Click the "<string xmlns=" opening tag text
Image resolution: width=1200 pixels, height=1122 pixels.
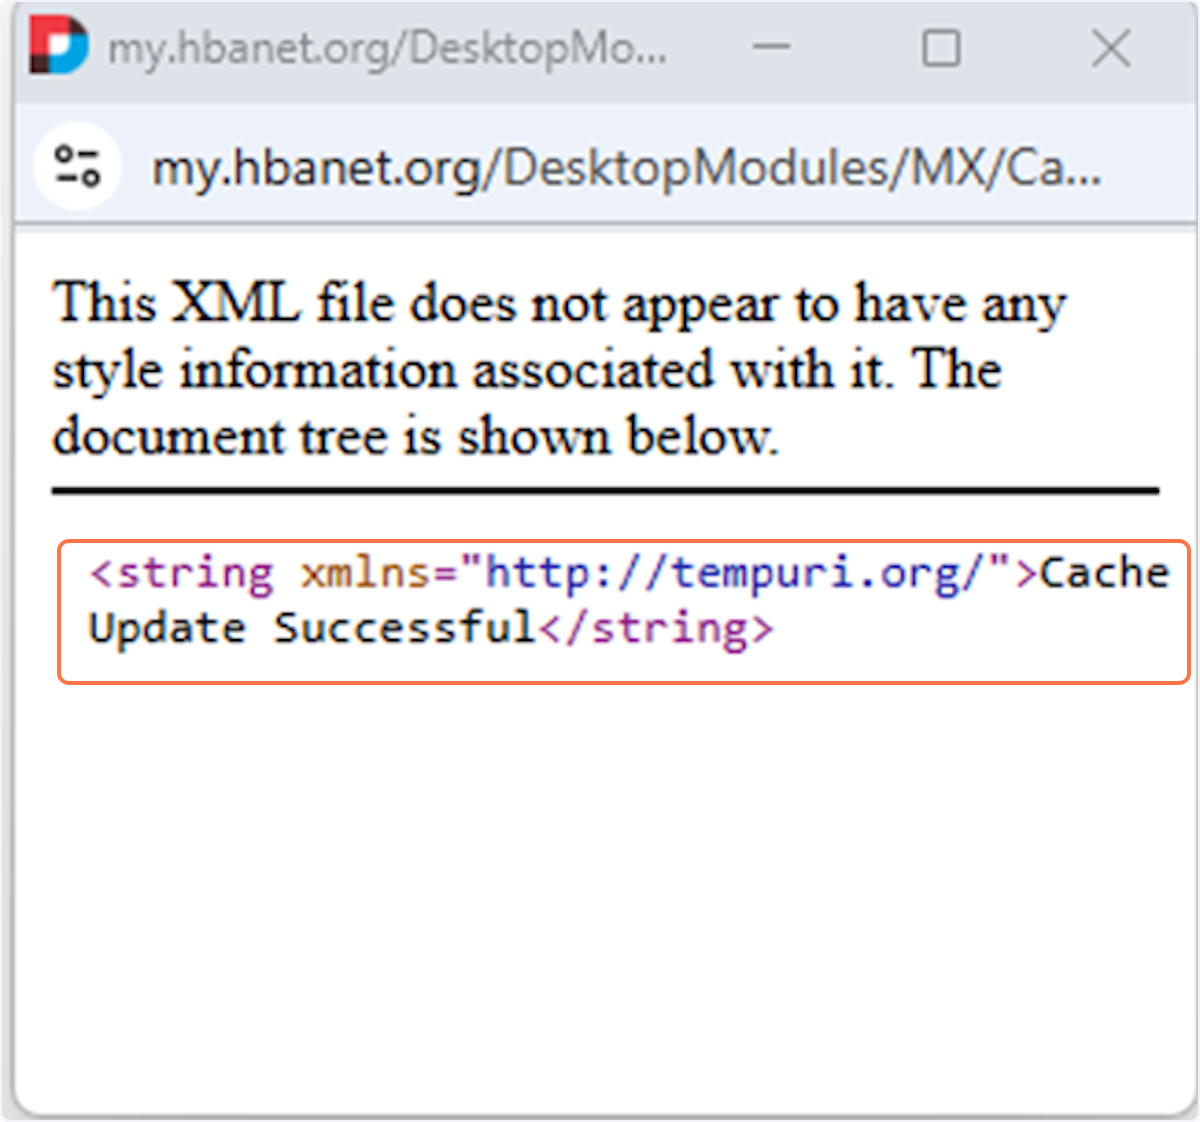click(272, 573)
